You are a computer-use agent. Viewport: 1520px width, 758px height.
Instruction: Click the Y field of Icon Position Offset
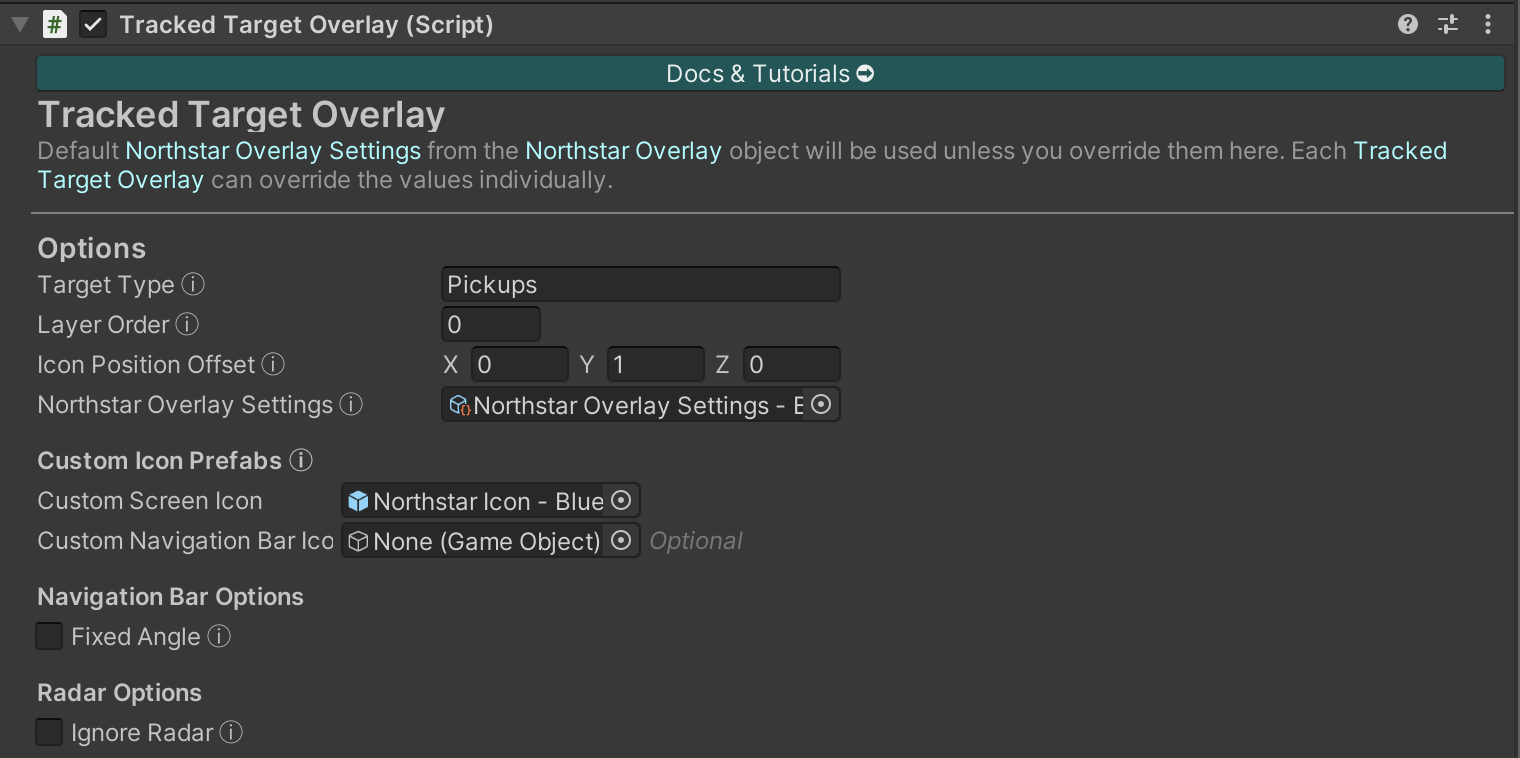pos(655,365)
